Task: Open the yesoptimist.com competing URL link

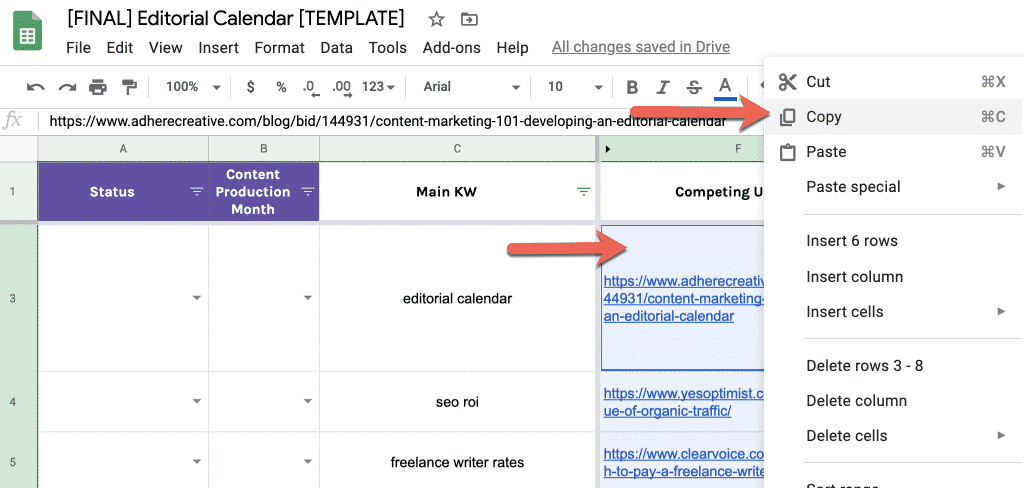Action: [x=683, y=402]
